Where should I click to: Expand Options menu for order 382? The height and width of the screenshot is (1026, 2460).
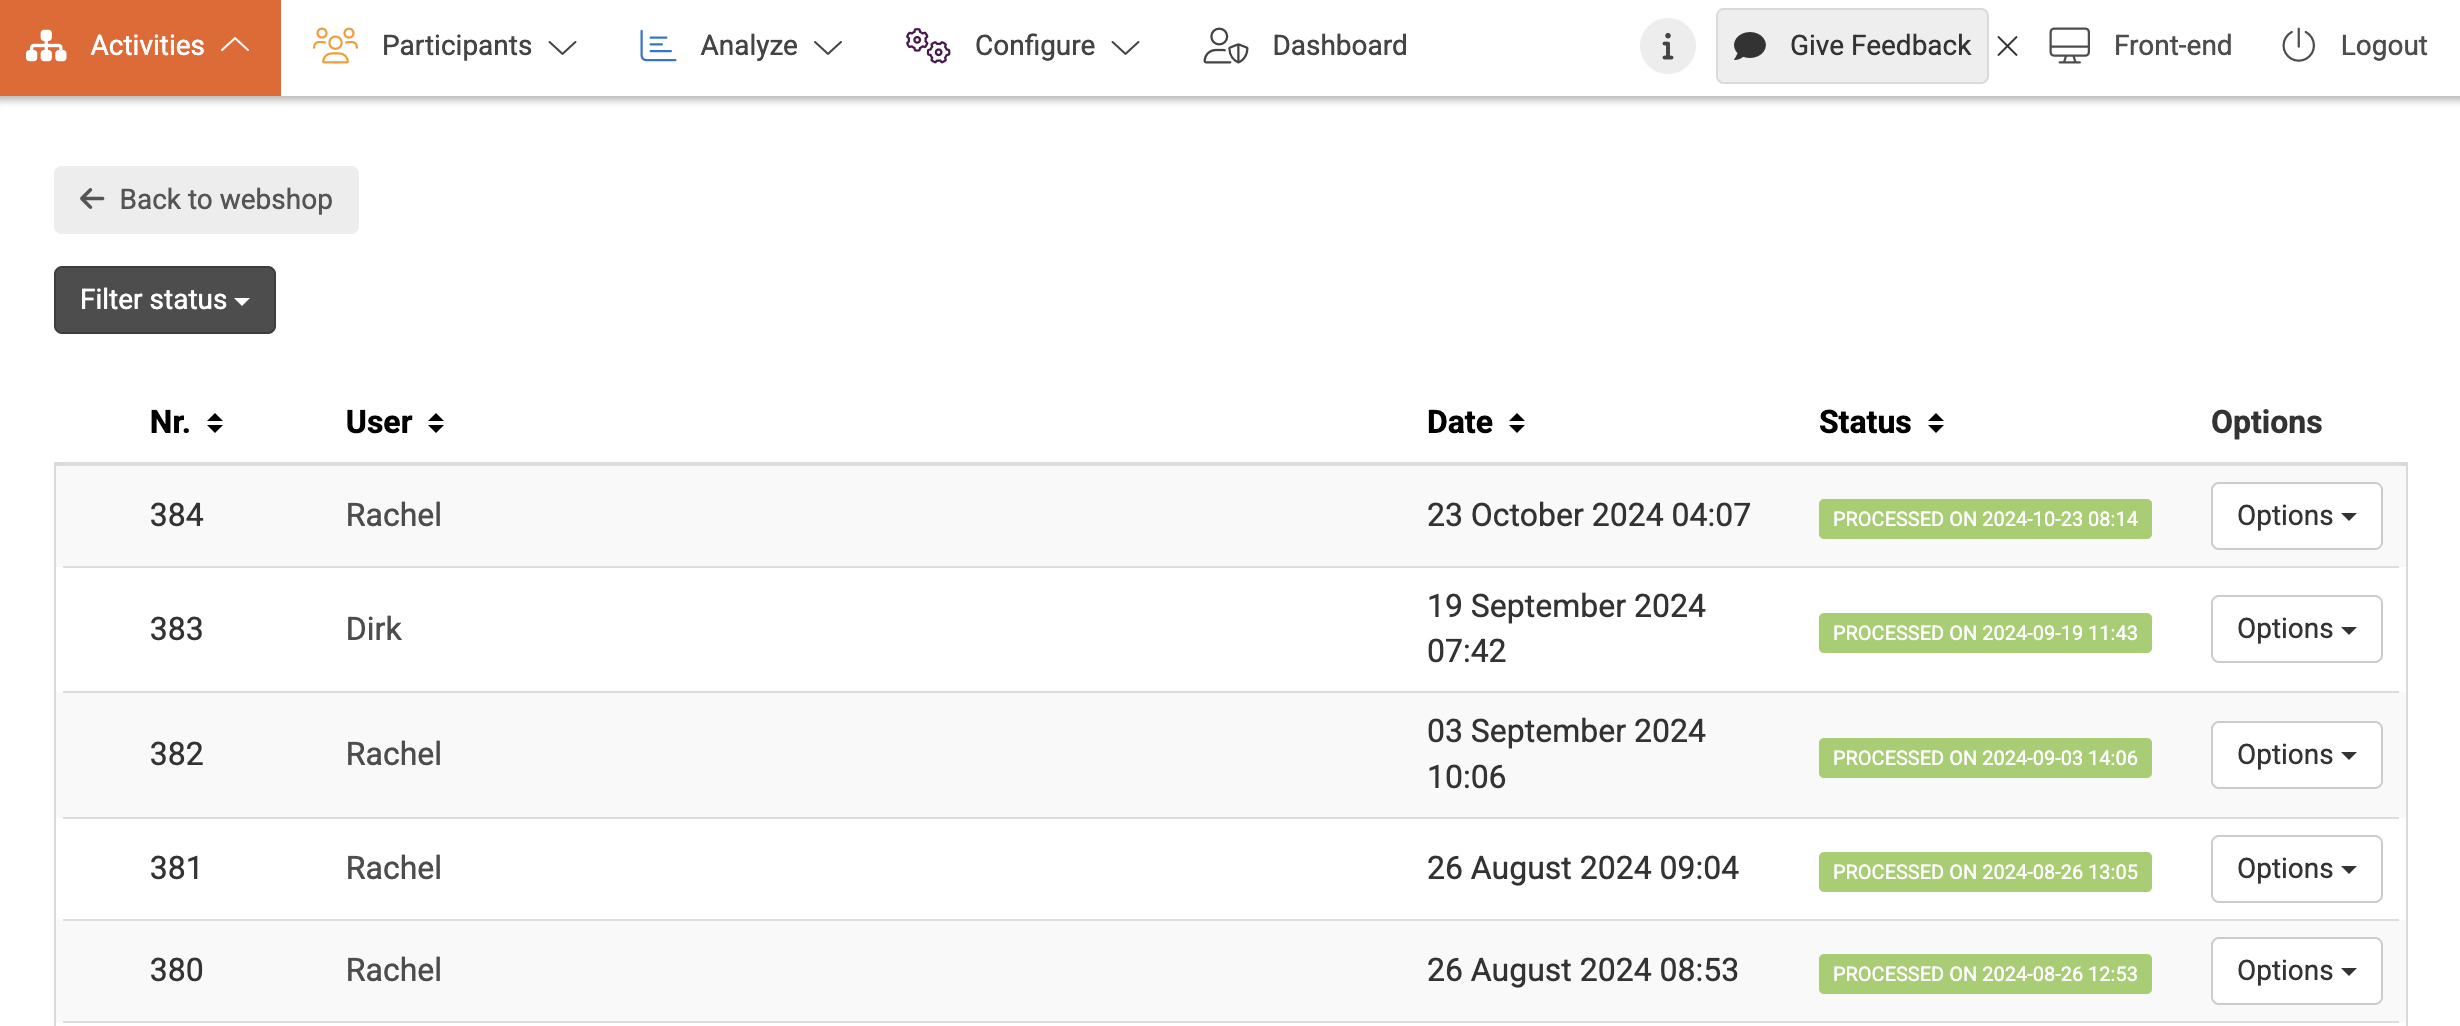2296,755
